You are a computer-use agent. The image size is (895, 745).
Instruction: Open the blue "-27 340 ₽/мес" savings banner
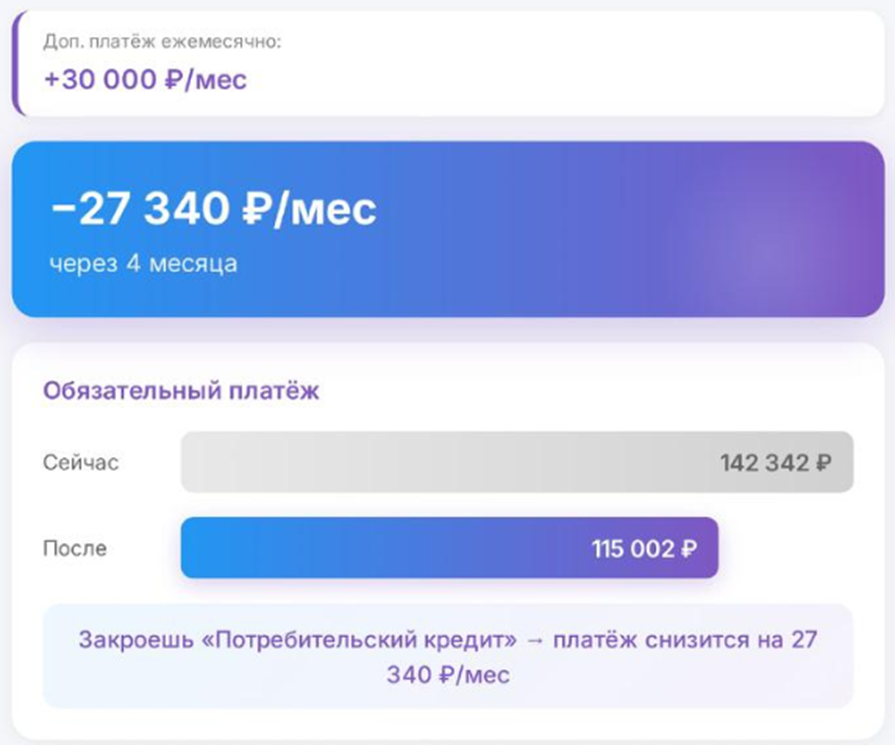click(x=447, y=225)
